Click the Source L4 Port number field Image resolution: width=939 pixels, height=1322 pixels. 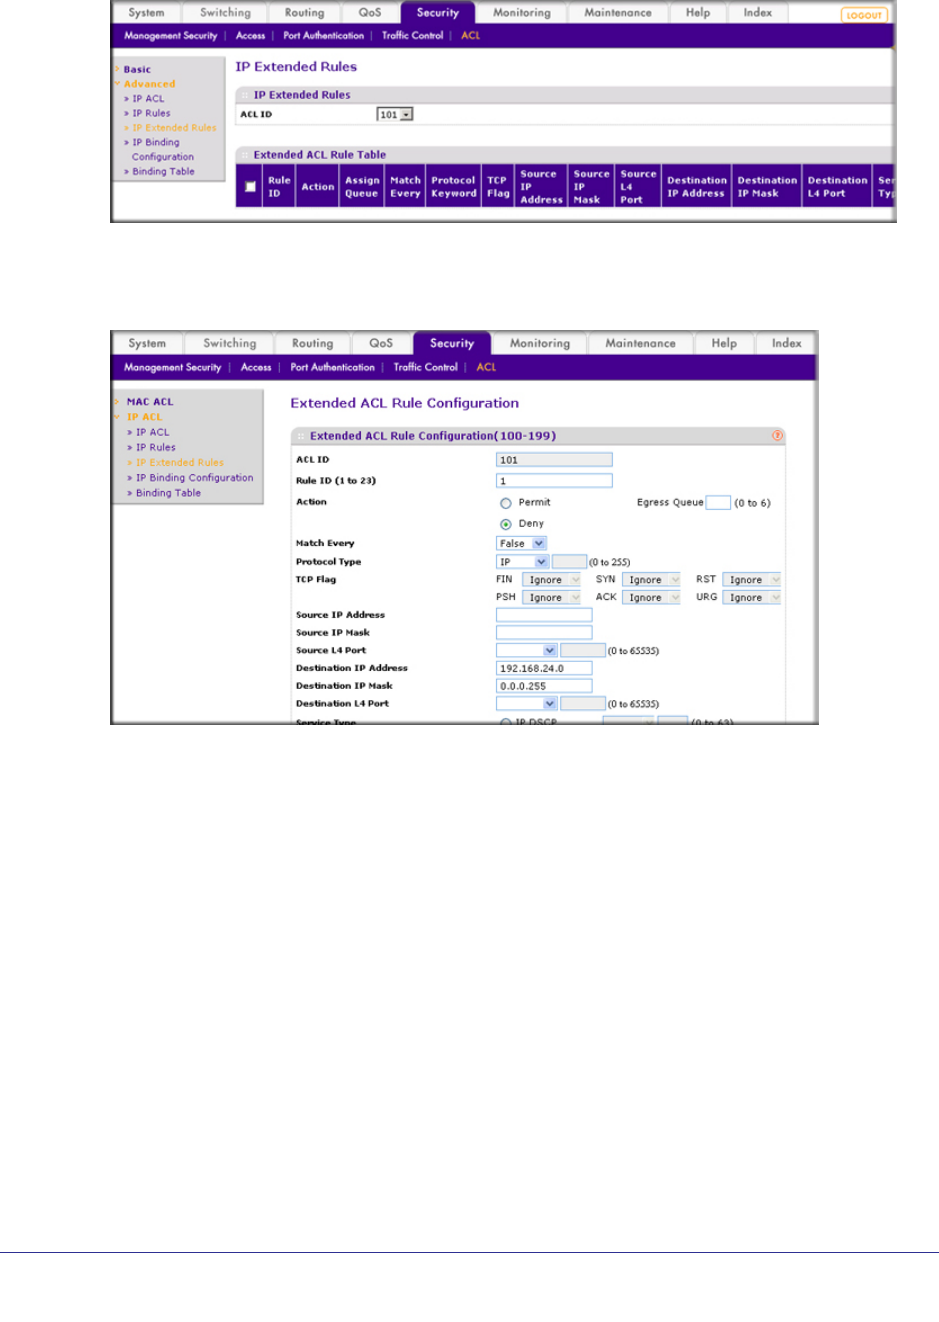pyautogui.click(x=583, y=651)
